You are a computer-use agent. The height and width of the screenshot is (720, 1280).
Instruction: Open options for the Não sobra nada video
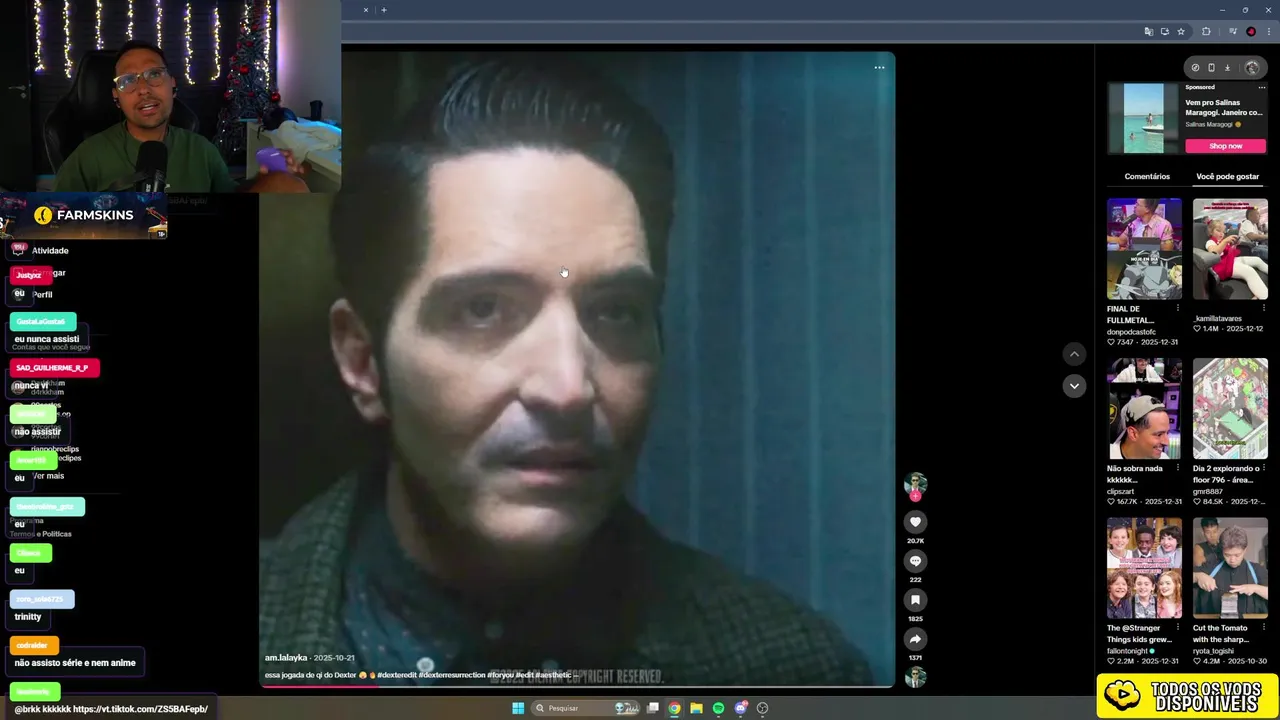click(1178, 468)
